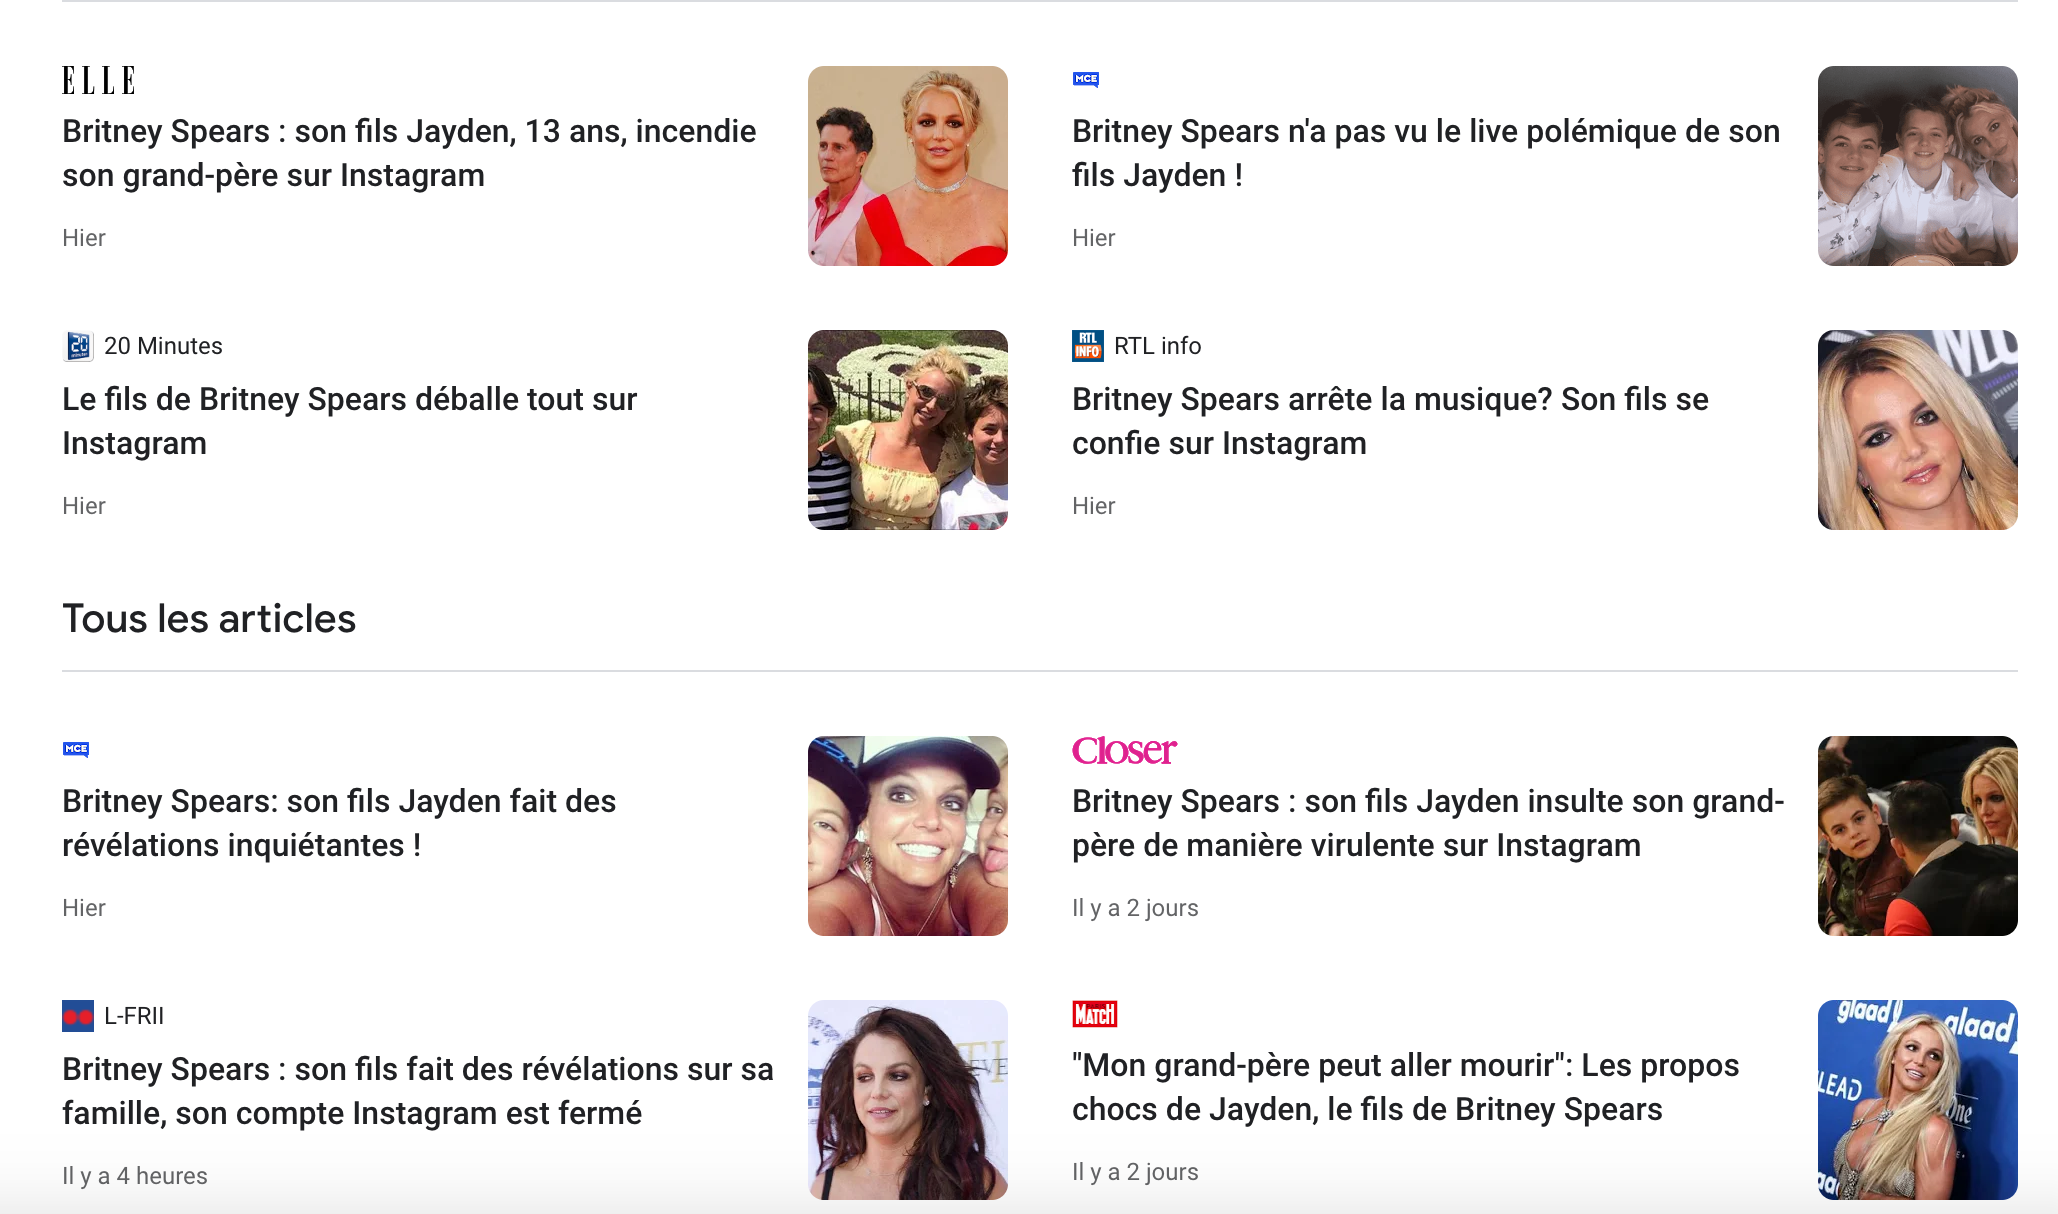
Task: Click the RTL info source icon
Action: click(x=1088, y=346)
